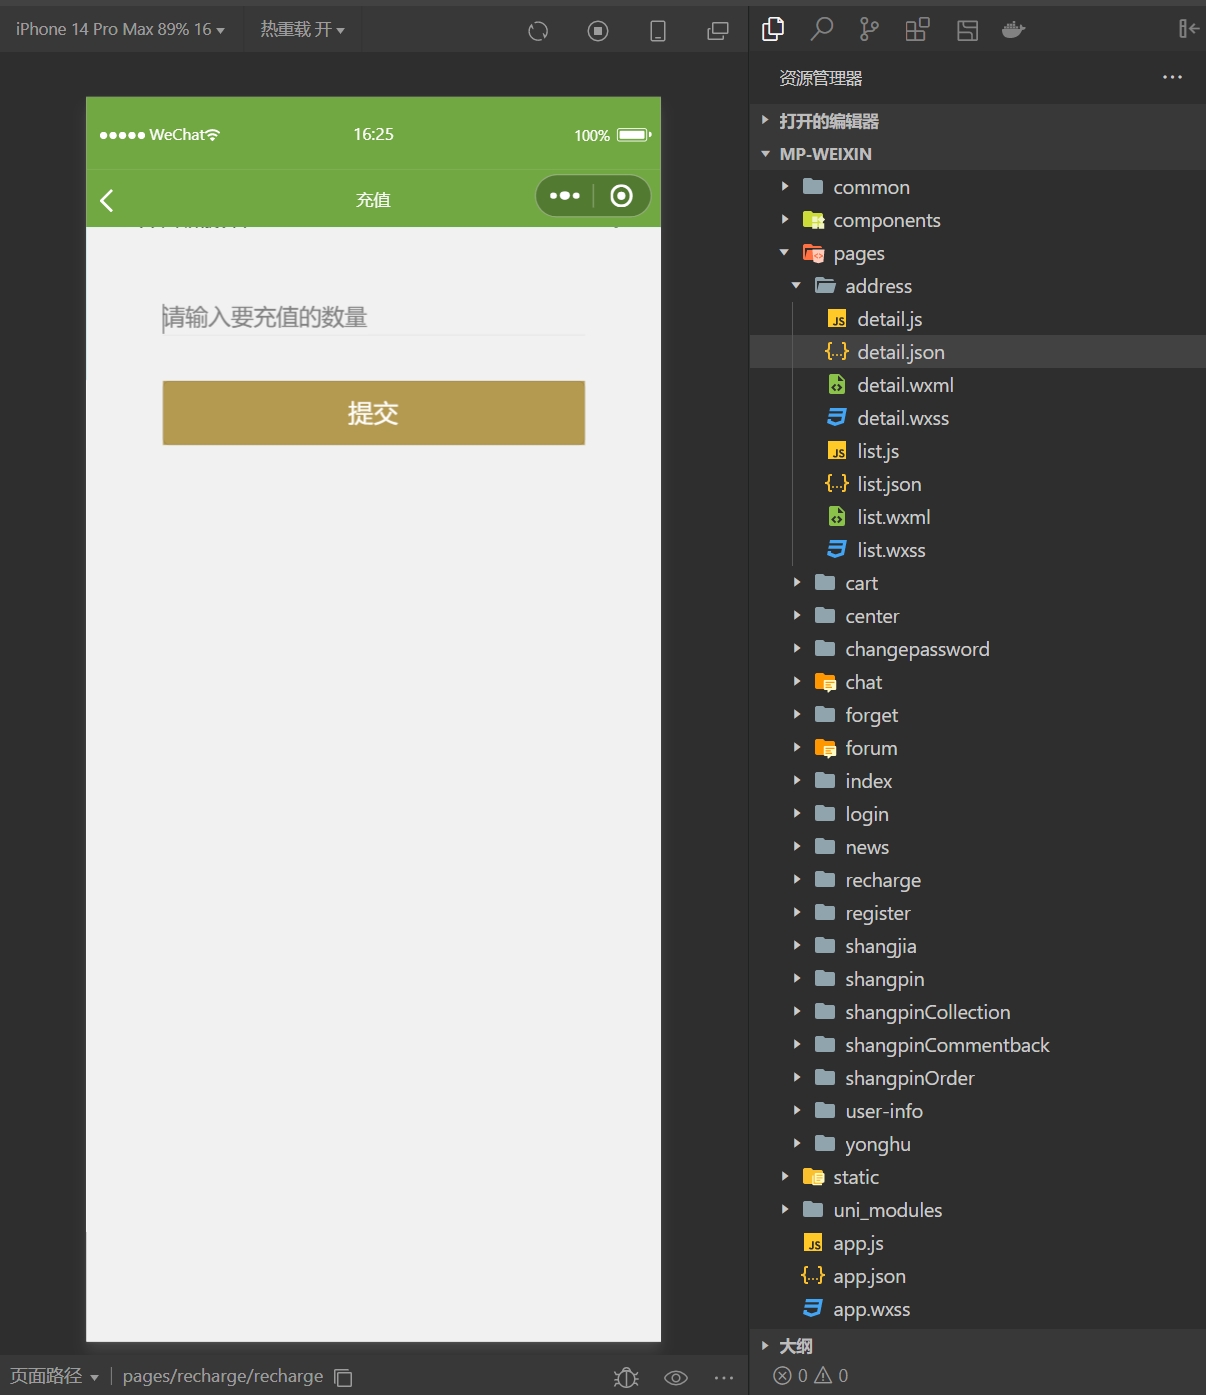Click the pages/recharge/recharge path text

tap(223, 1377)
